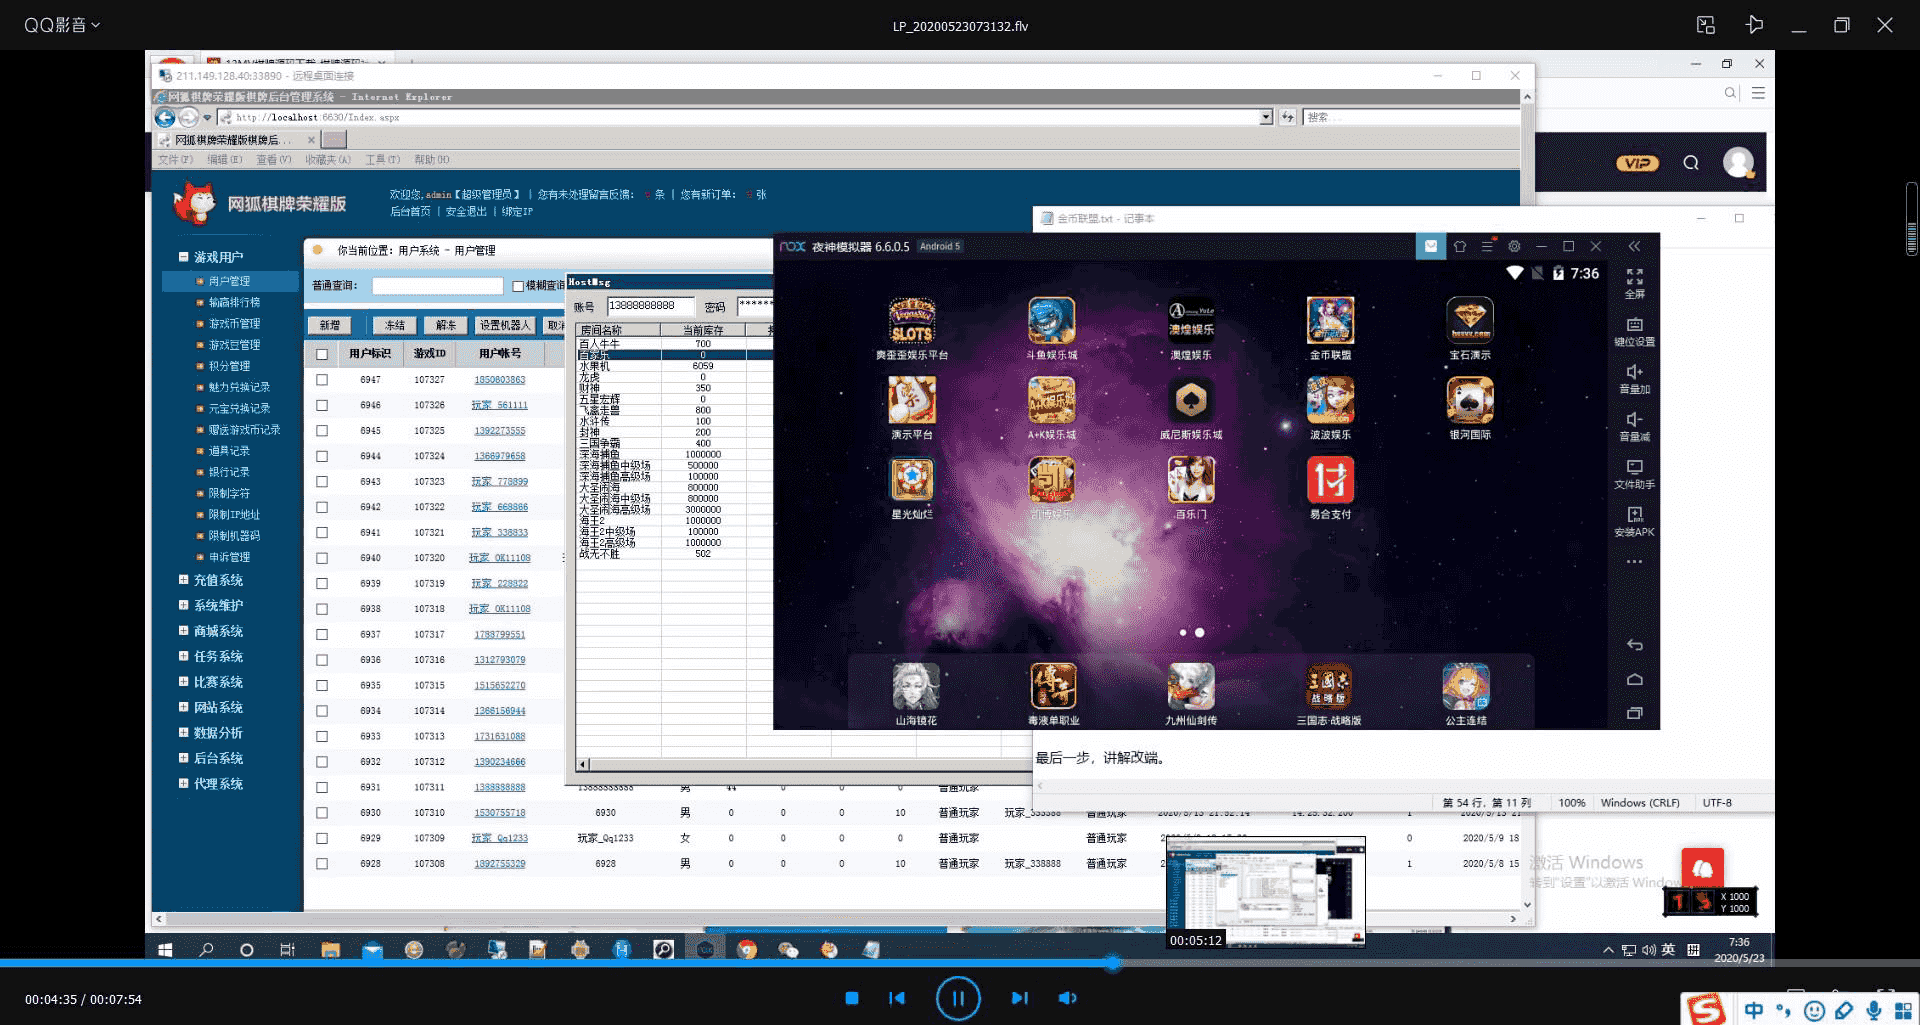This screenshot has width=1920, height=1025.
Task: Open 银行记录 in the sidebar menu
Action: point(229,472)
